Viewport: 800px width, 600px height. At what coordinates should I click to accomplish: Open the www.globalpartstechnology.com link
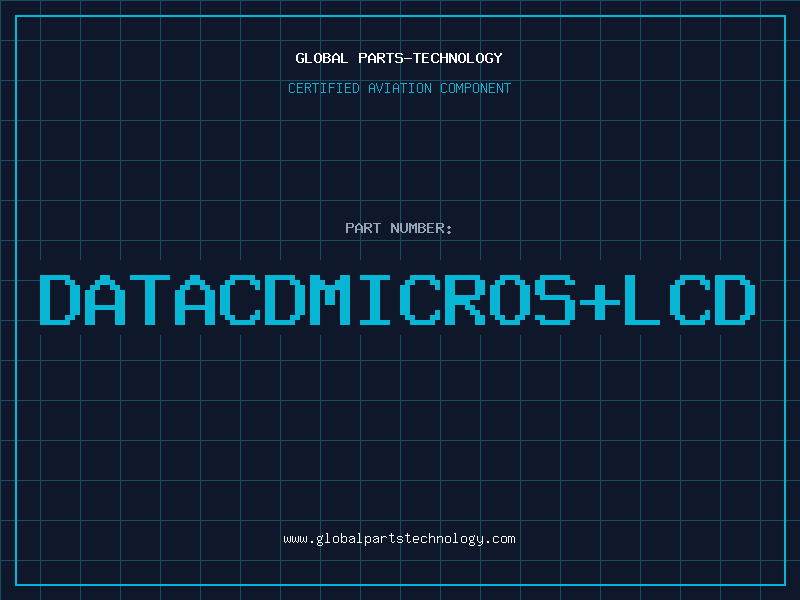coord(399,539)
